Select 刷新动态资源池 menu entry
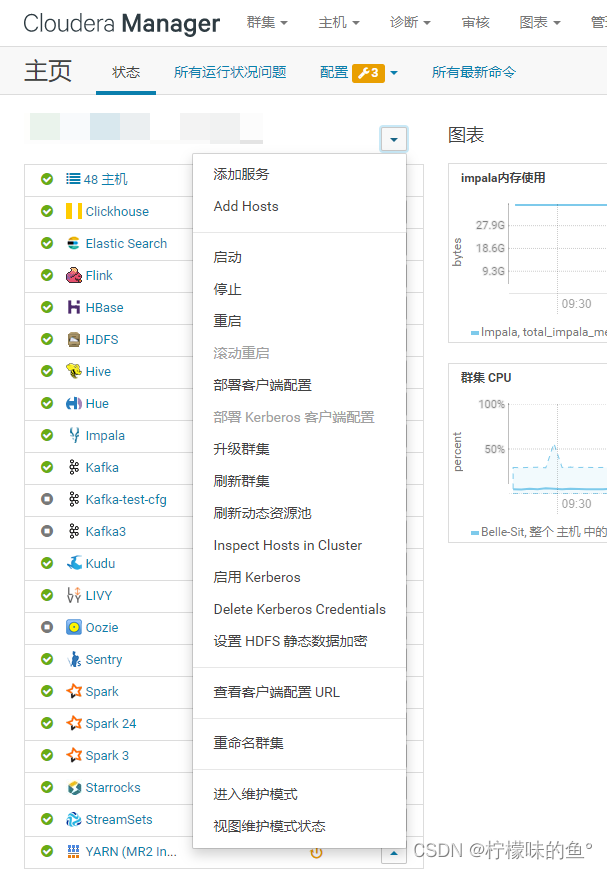Image resolution: width=607 pixels, height=869 pixels. (x=299, y=513)
